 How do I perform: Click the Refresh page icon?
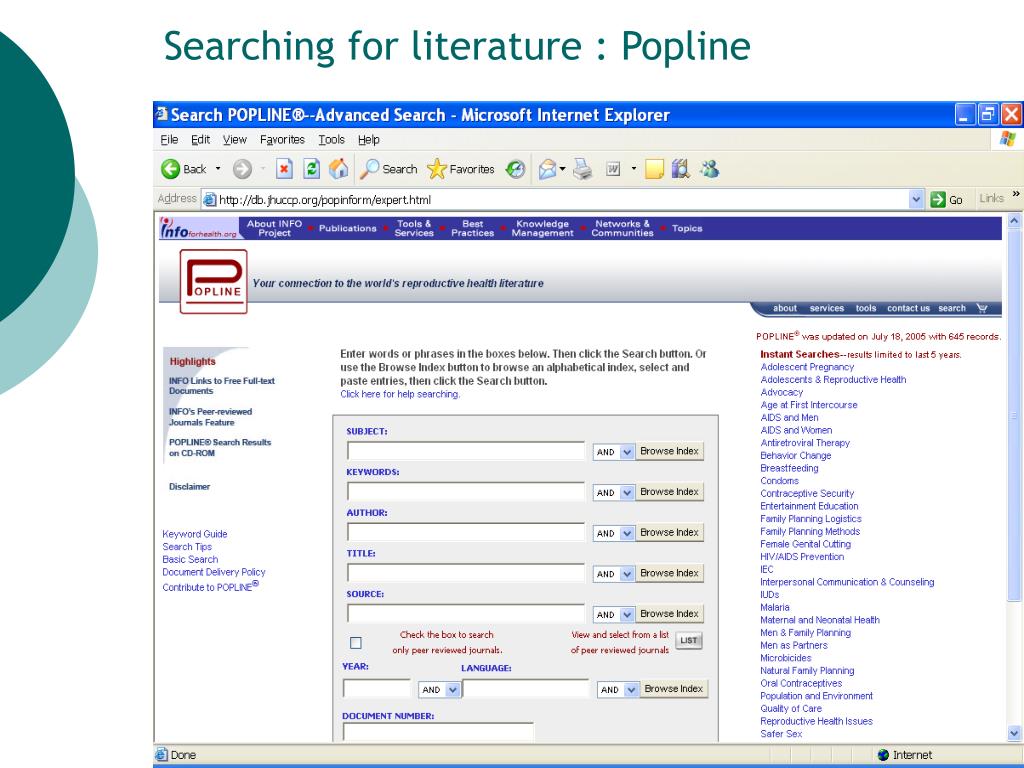[312, 169]
